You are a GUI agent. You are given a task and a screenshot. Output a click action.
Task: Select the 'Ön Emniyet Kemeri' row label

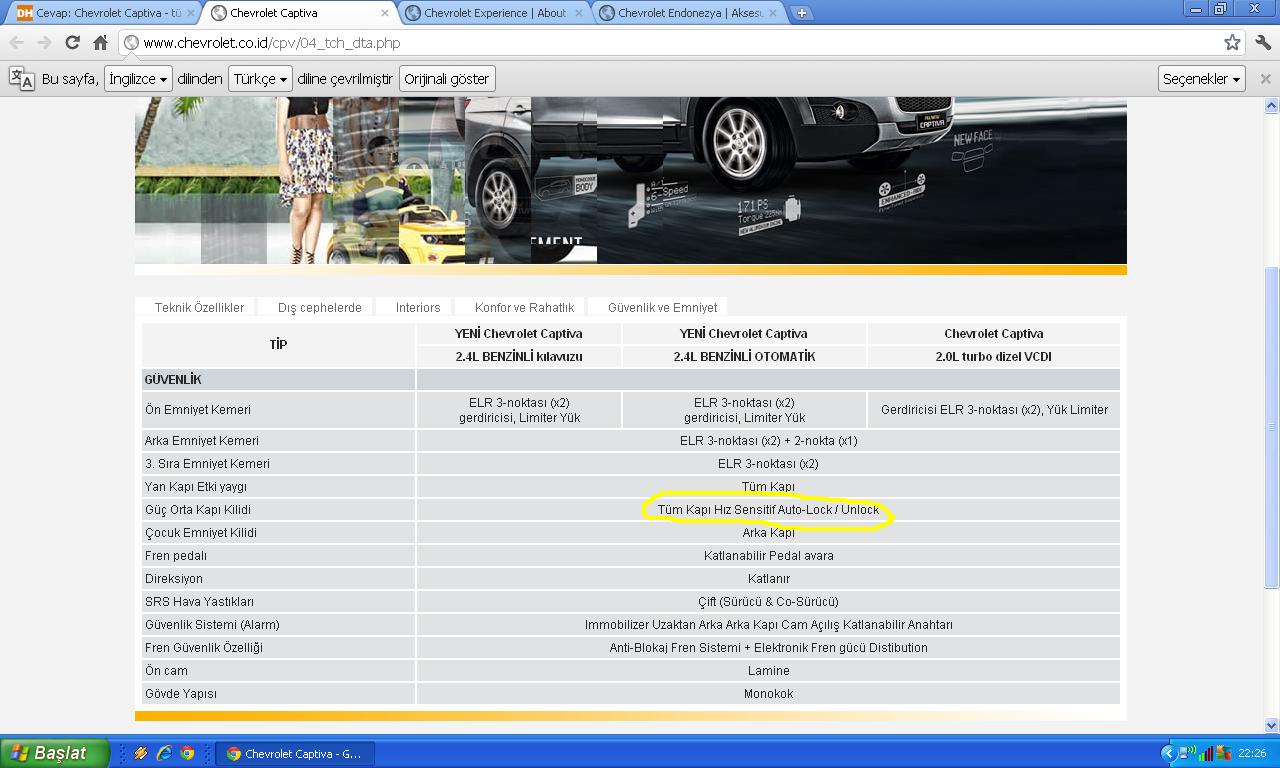point(197,409)
